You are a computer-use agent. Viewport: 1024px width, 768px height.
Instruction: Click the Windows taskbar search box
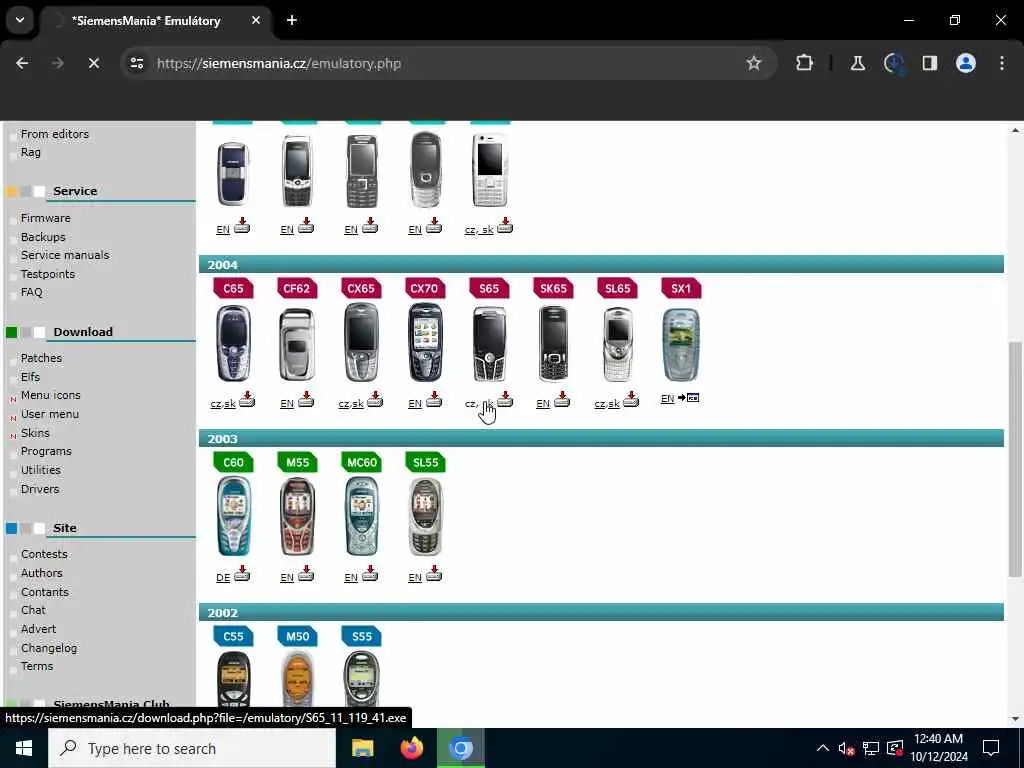pos(192,748)
